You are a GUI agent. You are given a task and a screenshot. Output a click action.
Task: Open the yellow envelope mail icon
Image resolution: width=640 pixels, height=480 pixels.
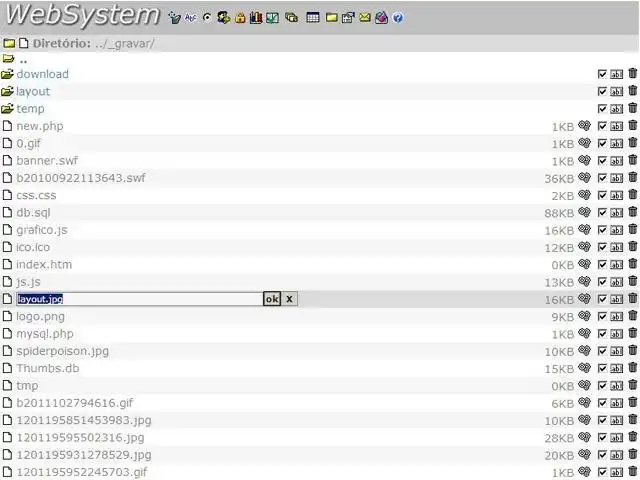click(x=365, y=18)
